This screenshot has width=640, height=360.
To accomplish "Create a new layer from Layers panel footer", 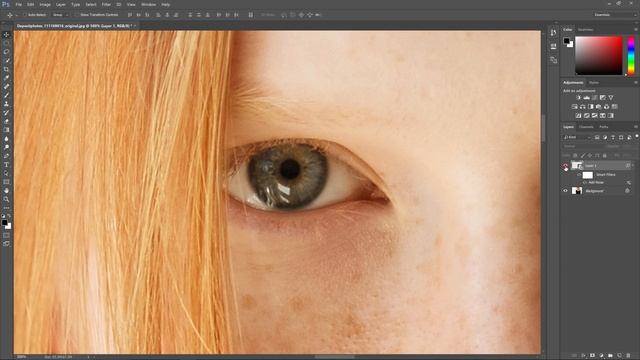I will click(619, 356).
